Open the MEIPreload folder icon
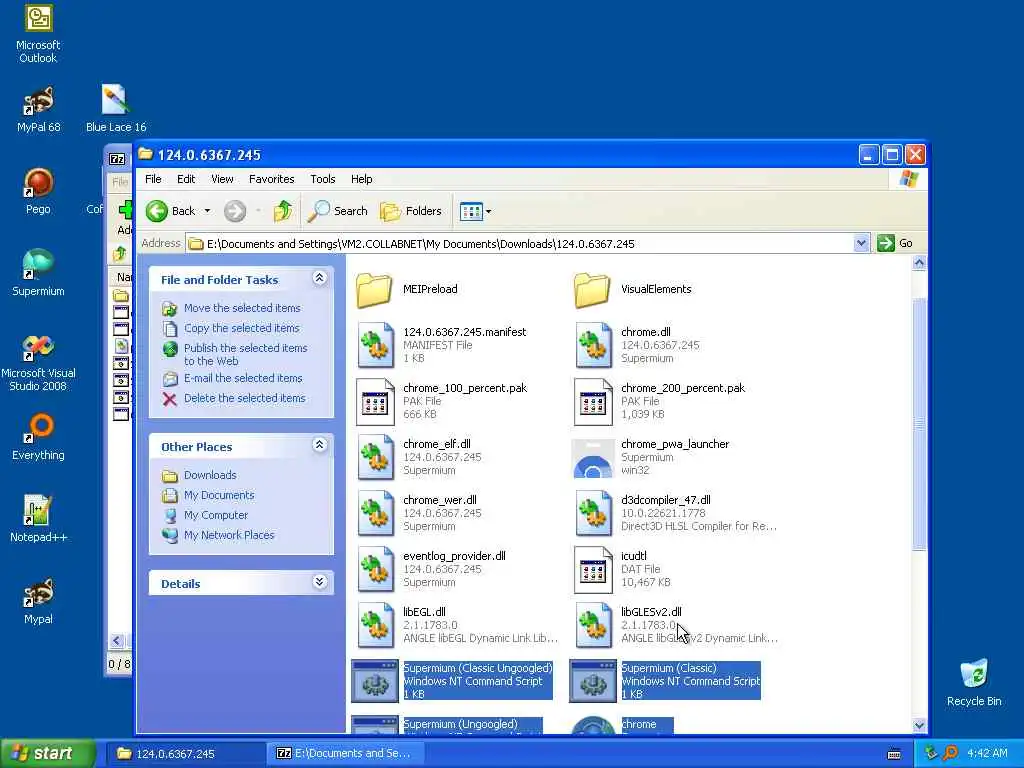 pos(374,289)
